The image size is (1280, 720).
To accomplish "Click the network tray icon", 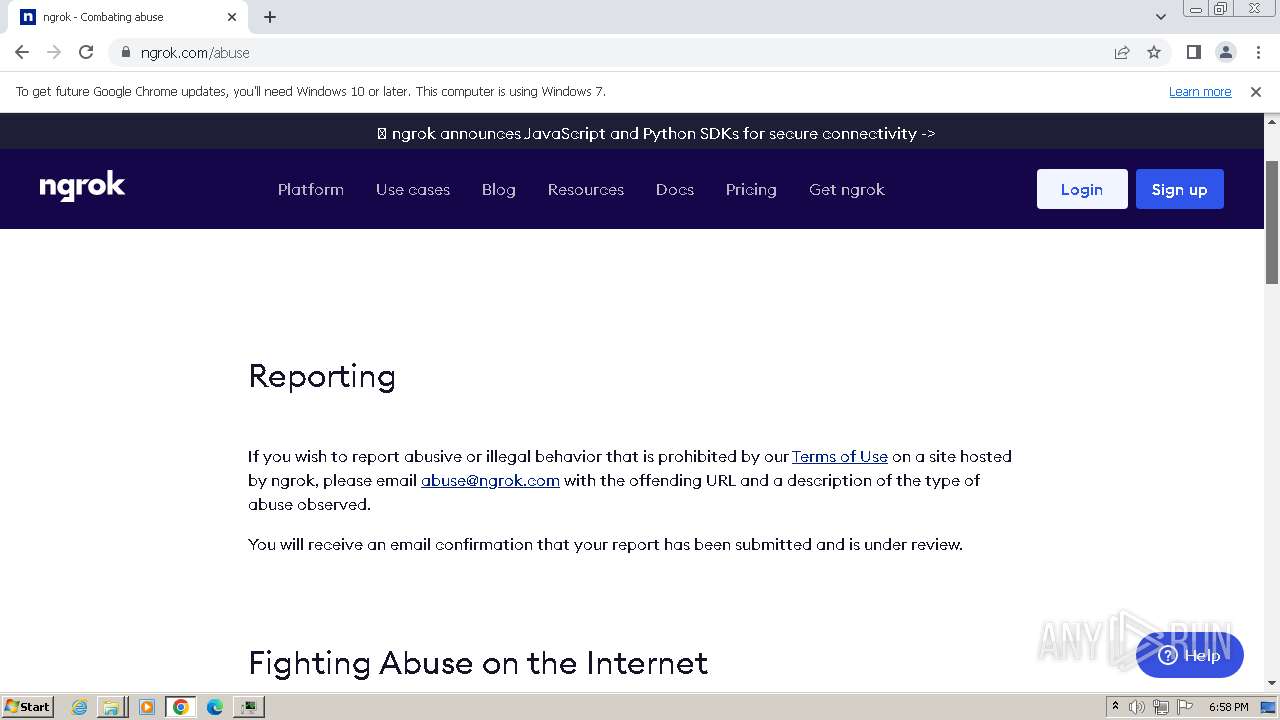I will coord(1160,707).
